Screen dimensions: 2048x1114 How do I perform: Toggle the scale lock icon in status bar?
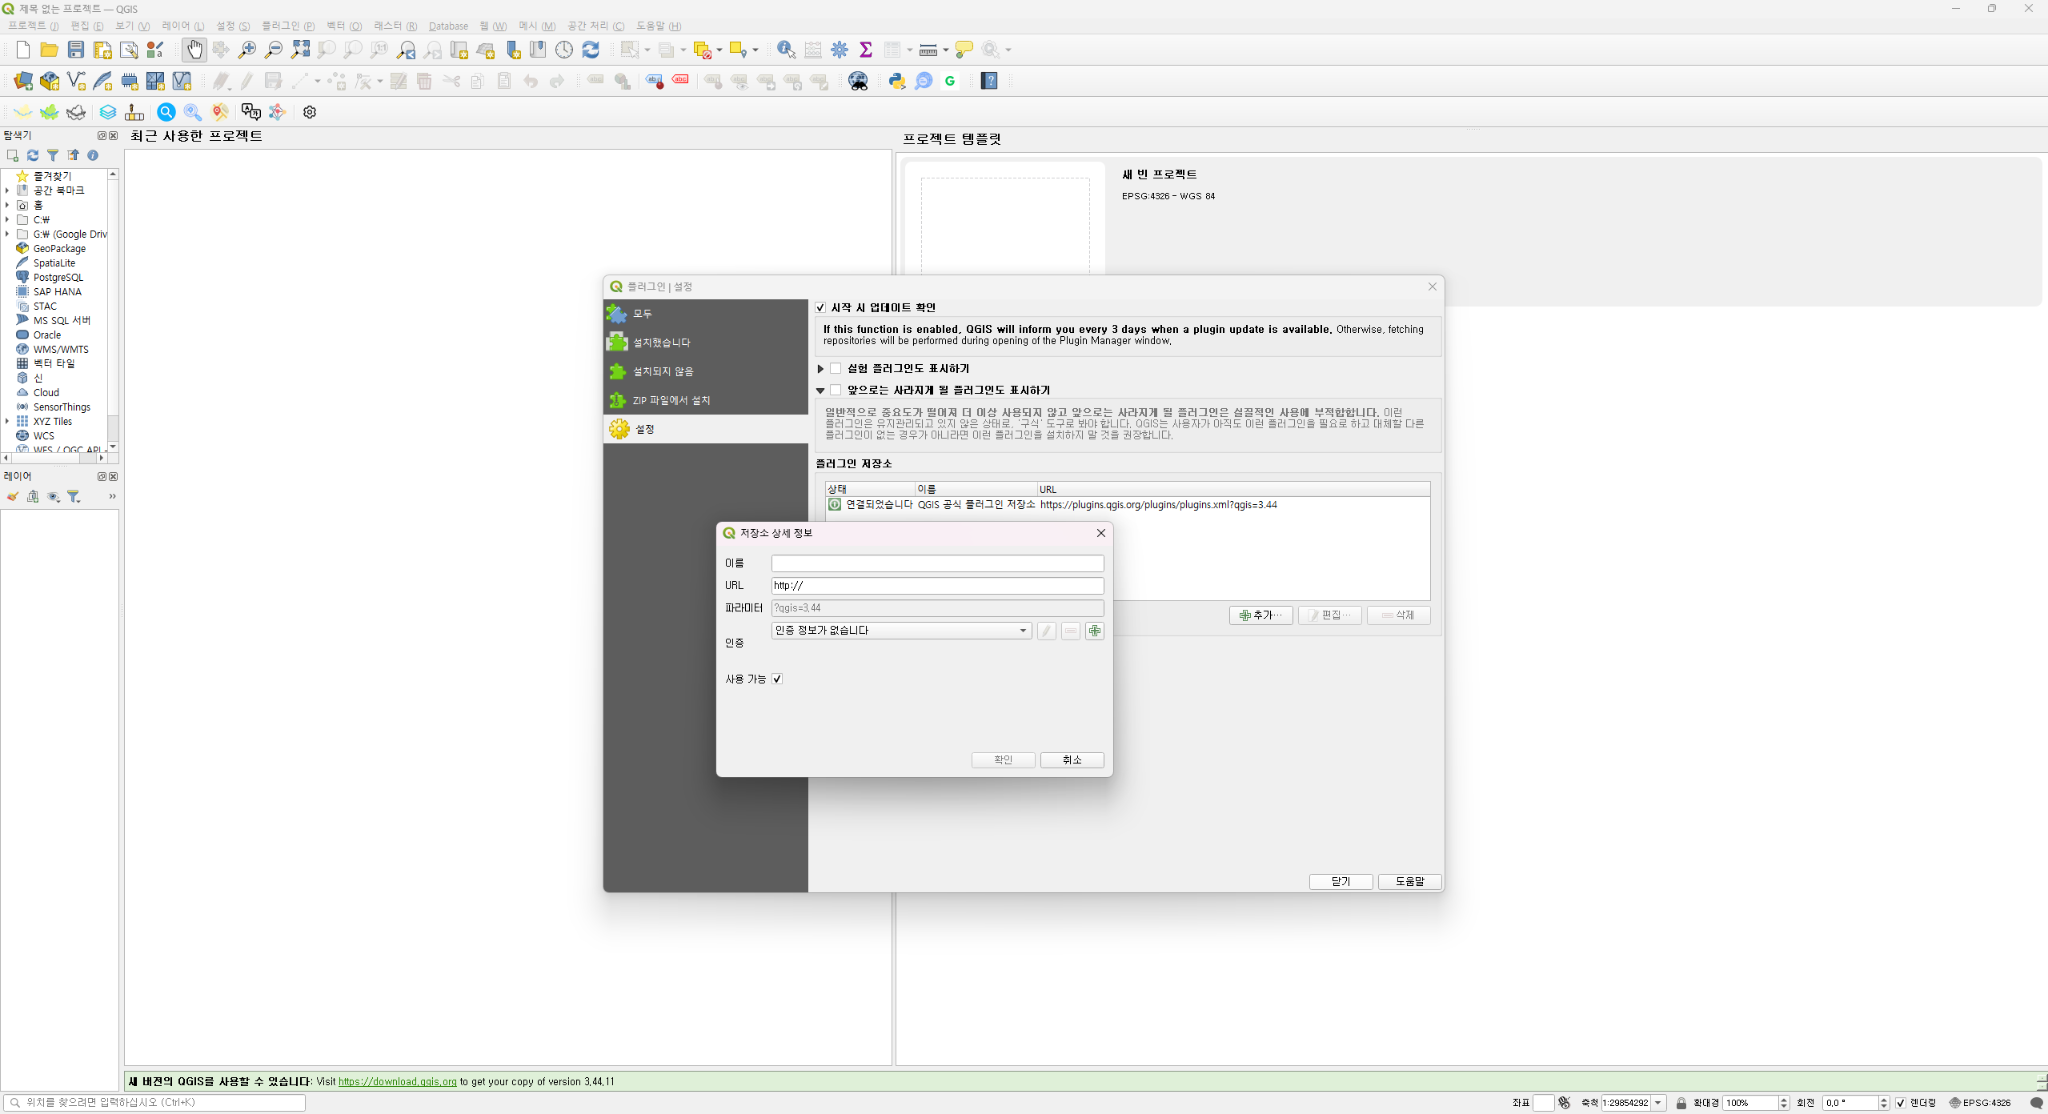click(1681, 1103)
